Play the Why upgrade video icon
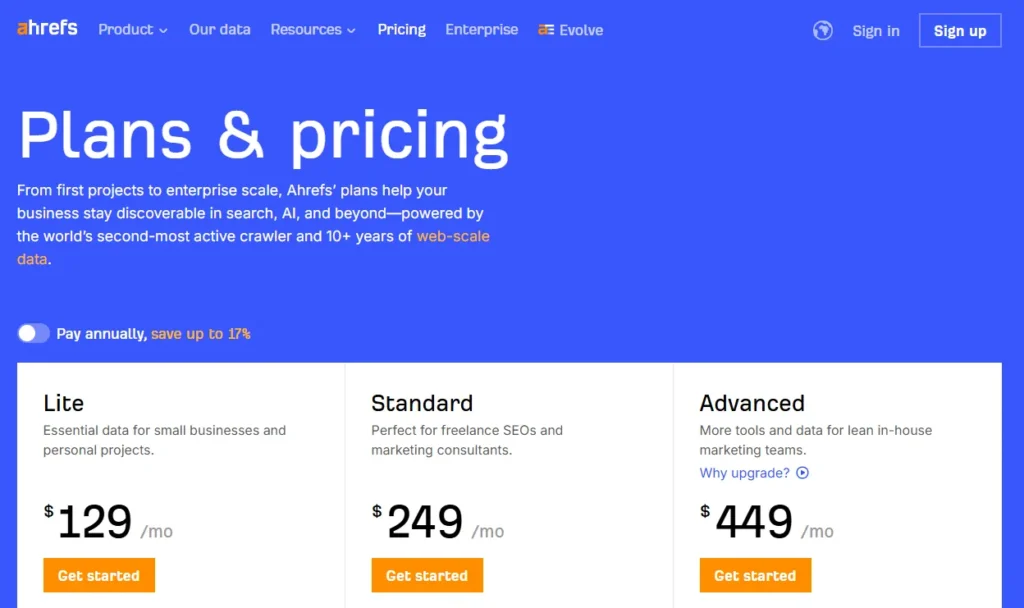 [x=803, y=473]
